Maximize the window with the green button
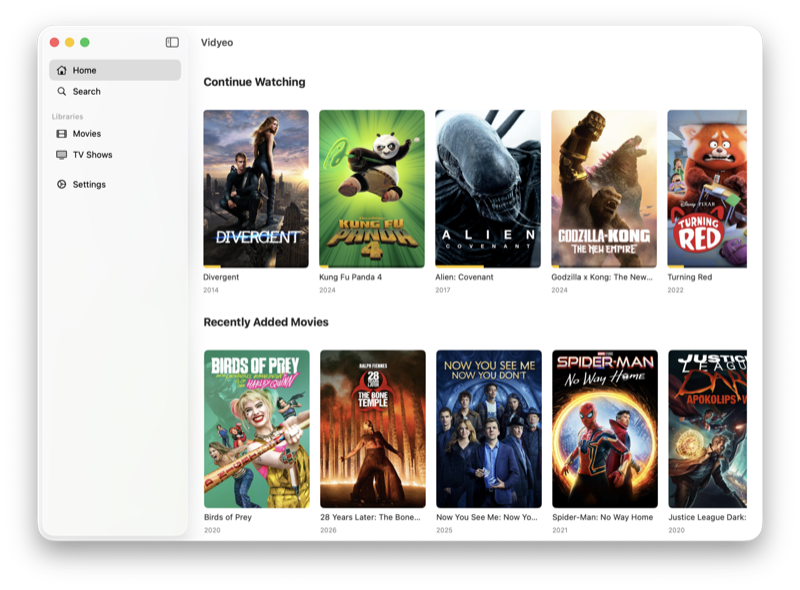The height and width of the screenshot is (590, 800). [x=85, y=42]
